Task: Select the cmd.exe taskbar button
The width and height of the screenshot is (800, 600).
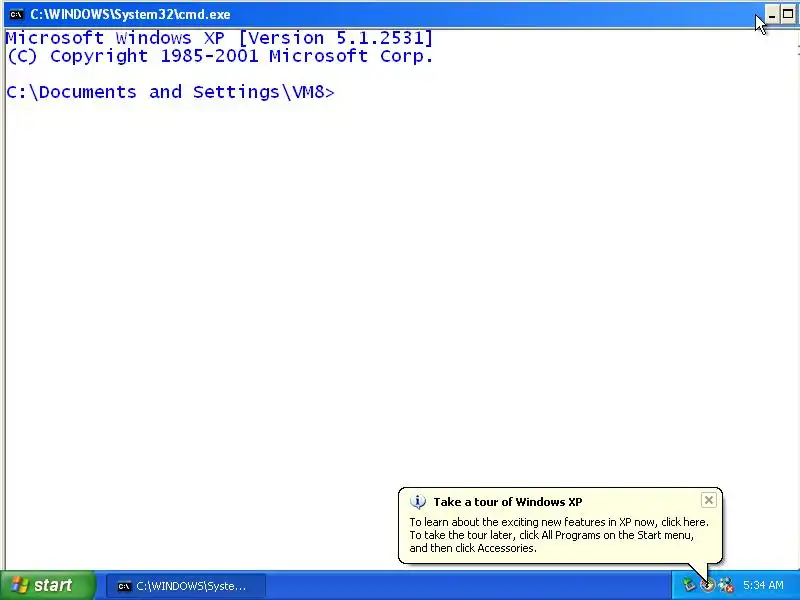Action: click(186, 586)
